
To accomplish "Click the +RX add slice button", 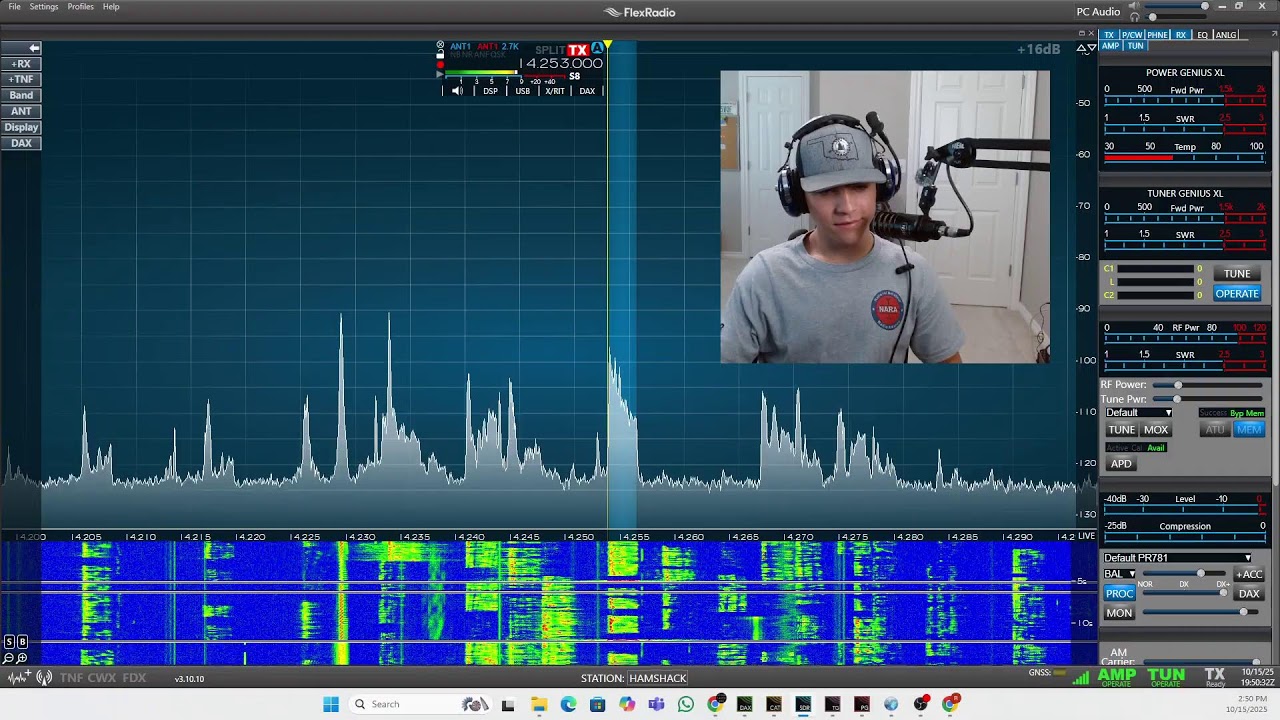I will [x=21, y=63].
